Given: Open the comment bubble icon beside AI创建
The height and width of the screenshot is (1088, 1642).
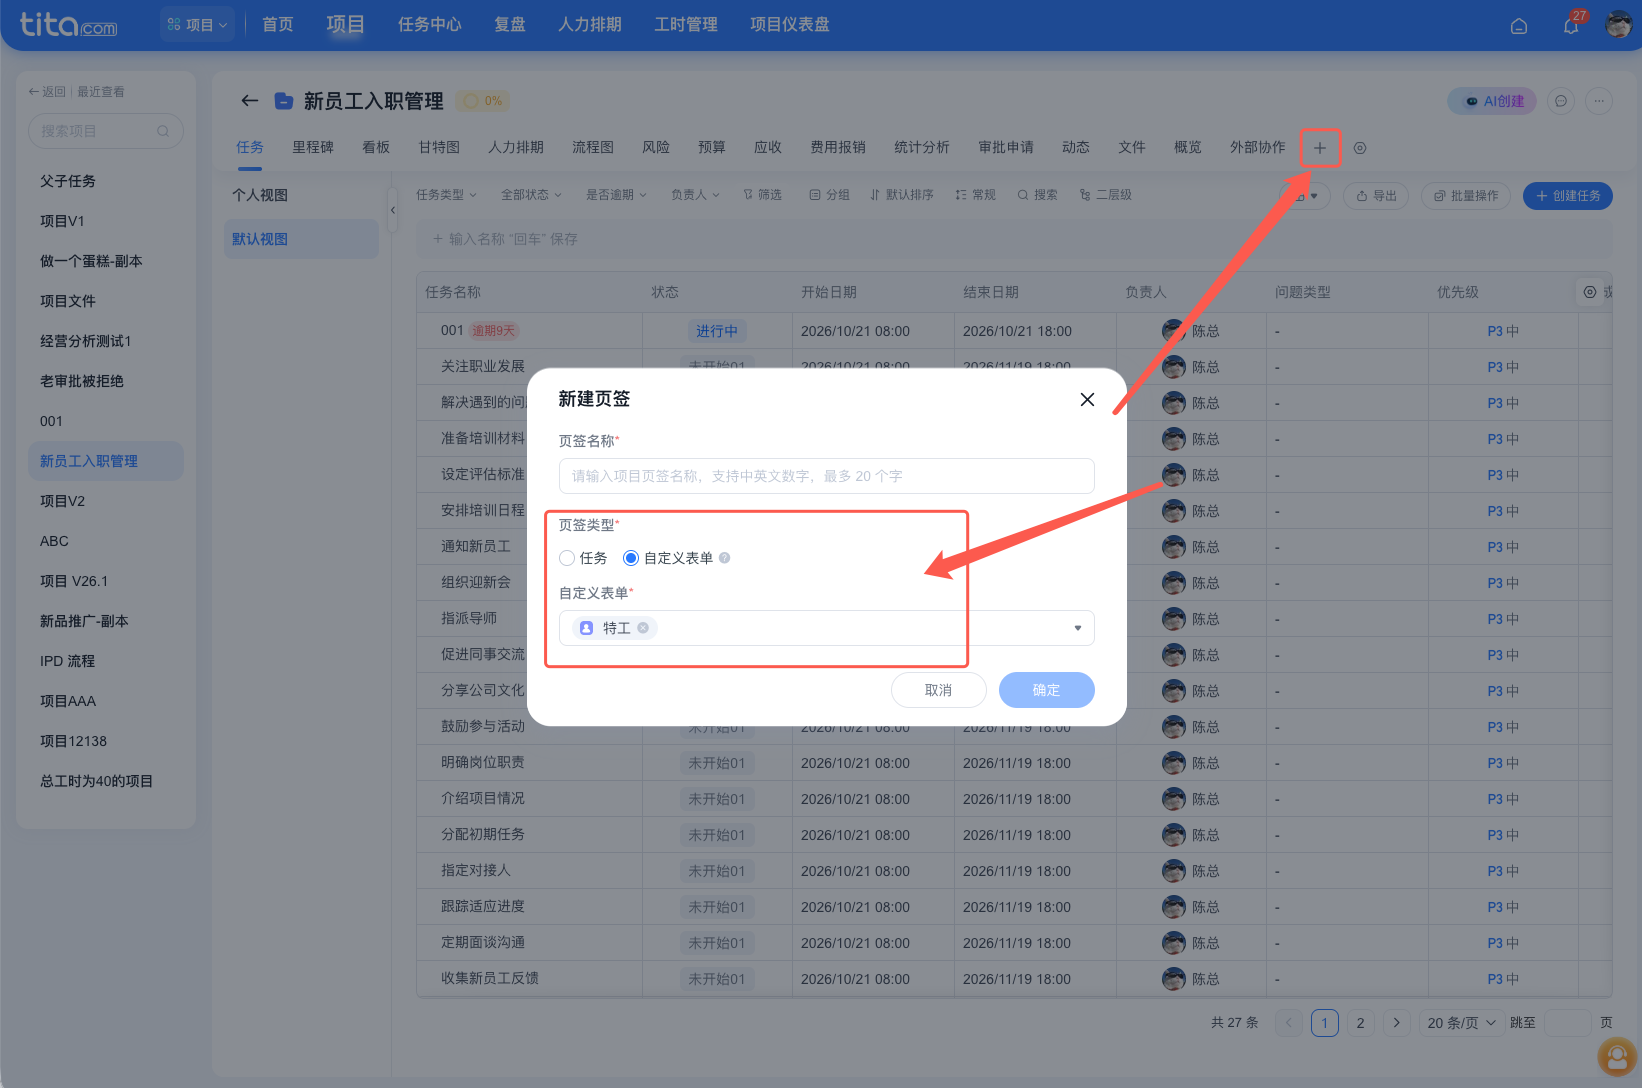Looking at the screenshot, I should coord(1560,101).
